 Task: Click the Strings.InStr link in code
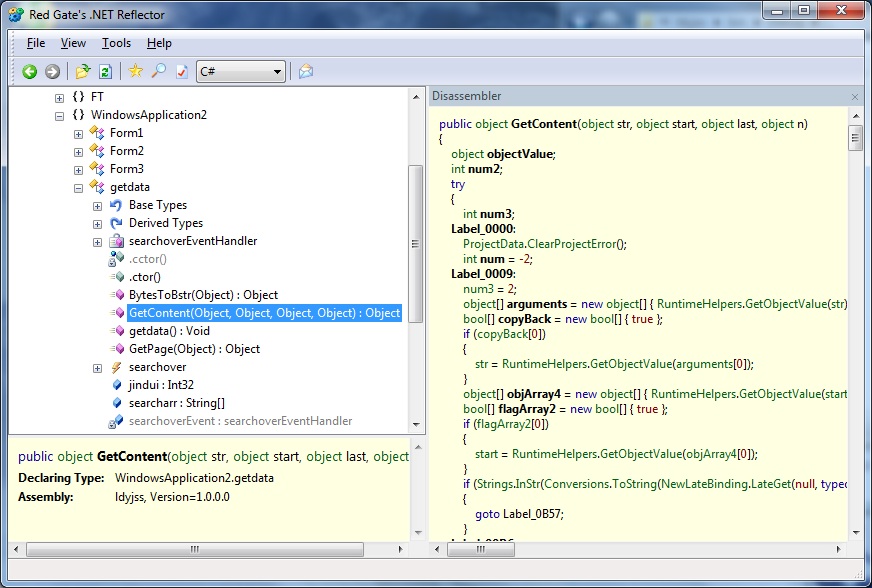point(508,484)
